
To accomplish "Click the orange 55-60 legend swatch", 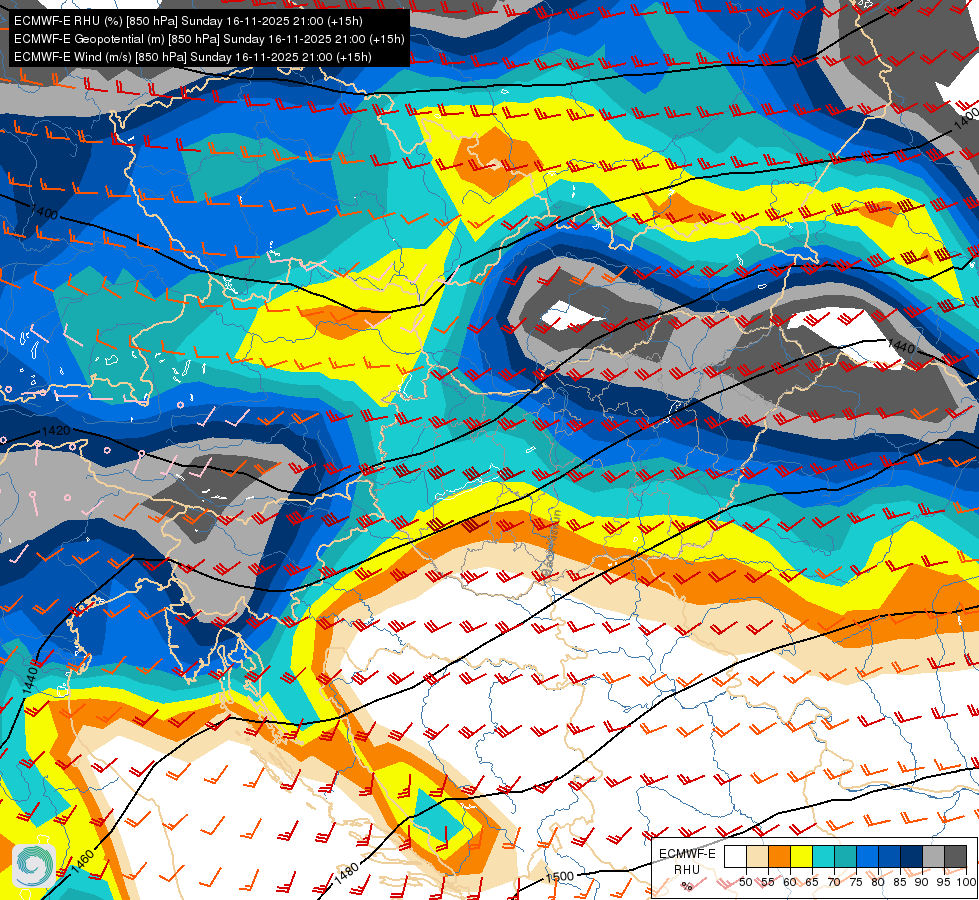I will (780, 856).
